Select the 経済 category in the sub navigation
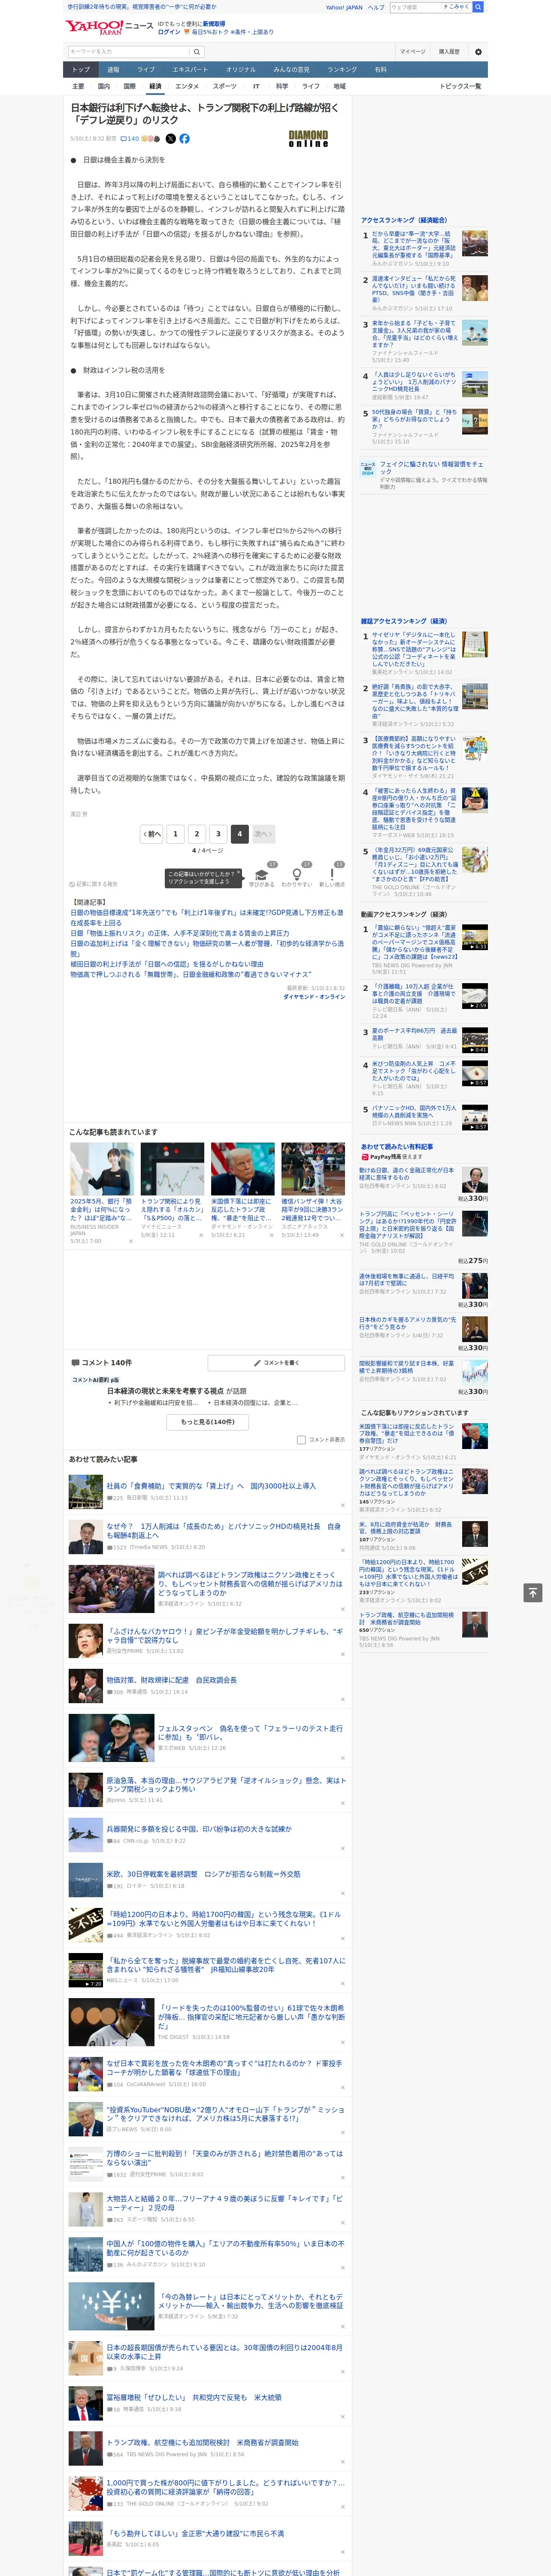551x2576 pixels. [x=155, y=87]
